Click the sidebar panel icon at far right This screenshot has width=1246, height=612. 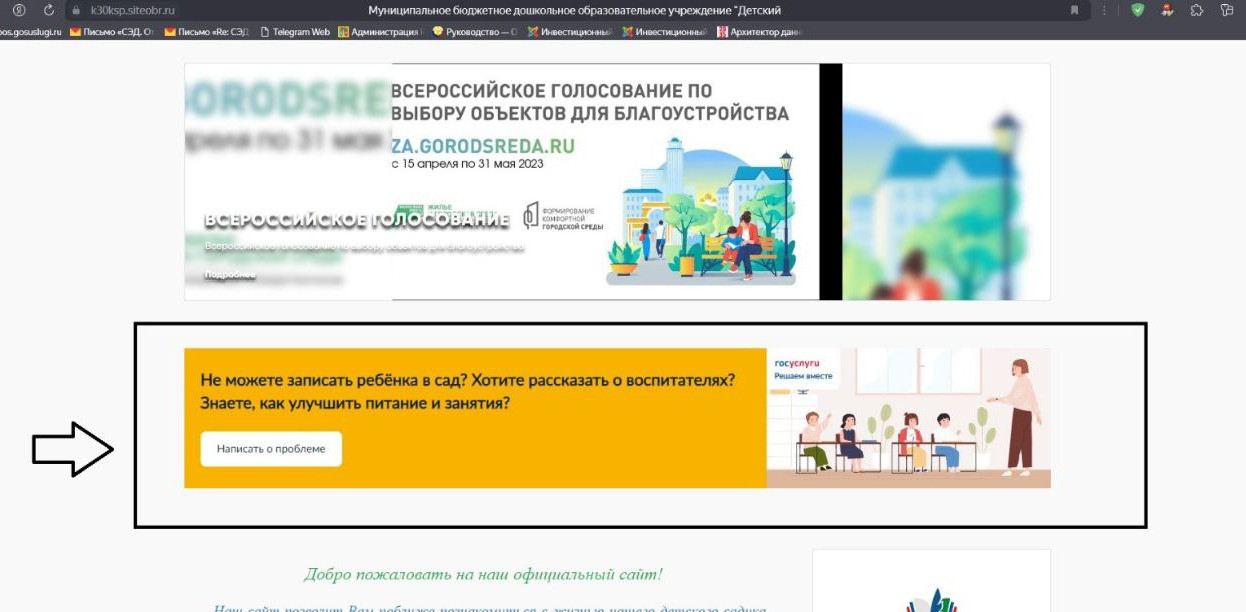[1227, 10]
